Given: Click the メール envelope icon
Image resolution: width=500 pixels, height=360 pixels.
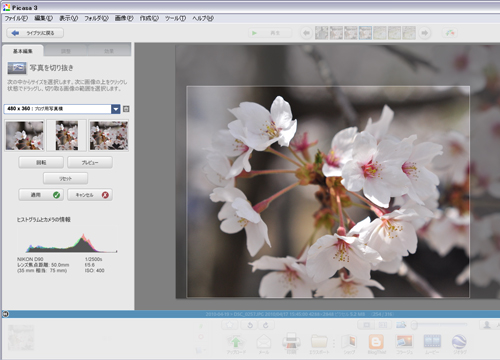Looking at the screenshot, I should [x=264, y=343].
